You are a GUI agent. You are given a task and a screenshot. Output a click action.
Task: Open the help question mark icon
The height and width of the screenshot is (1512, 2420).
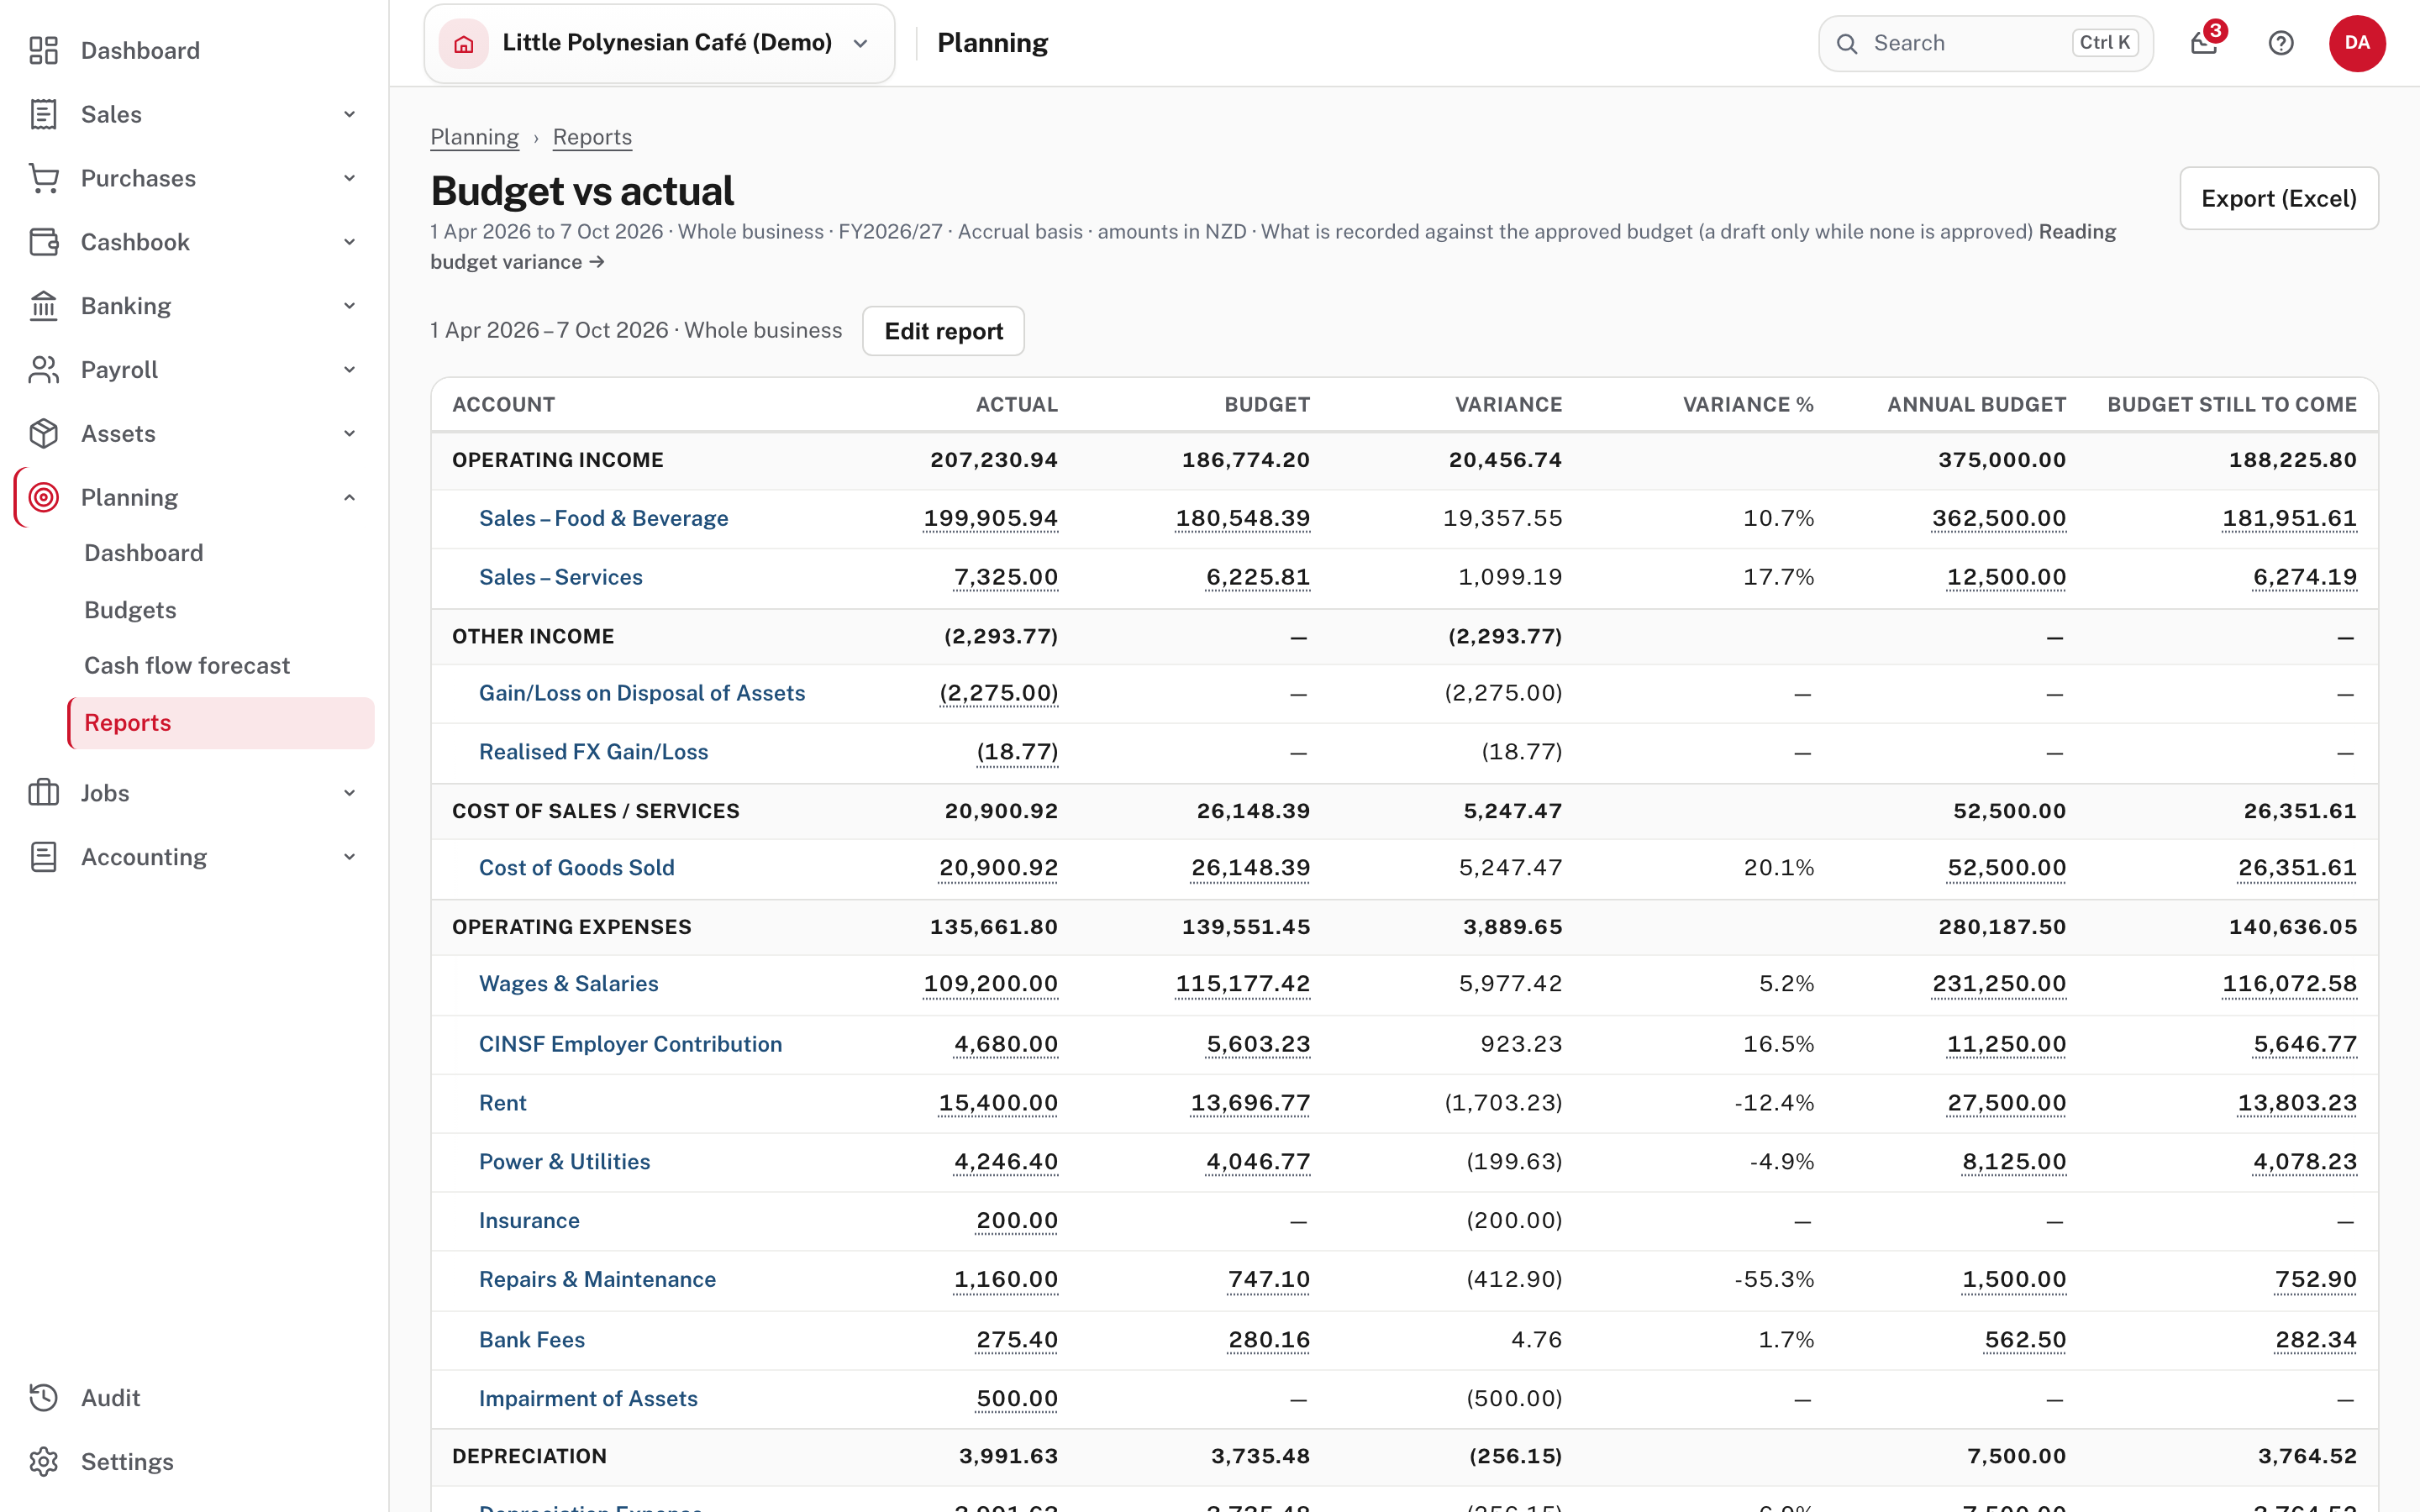pyautogui.click(x=2281, y=43)
